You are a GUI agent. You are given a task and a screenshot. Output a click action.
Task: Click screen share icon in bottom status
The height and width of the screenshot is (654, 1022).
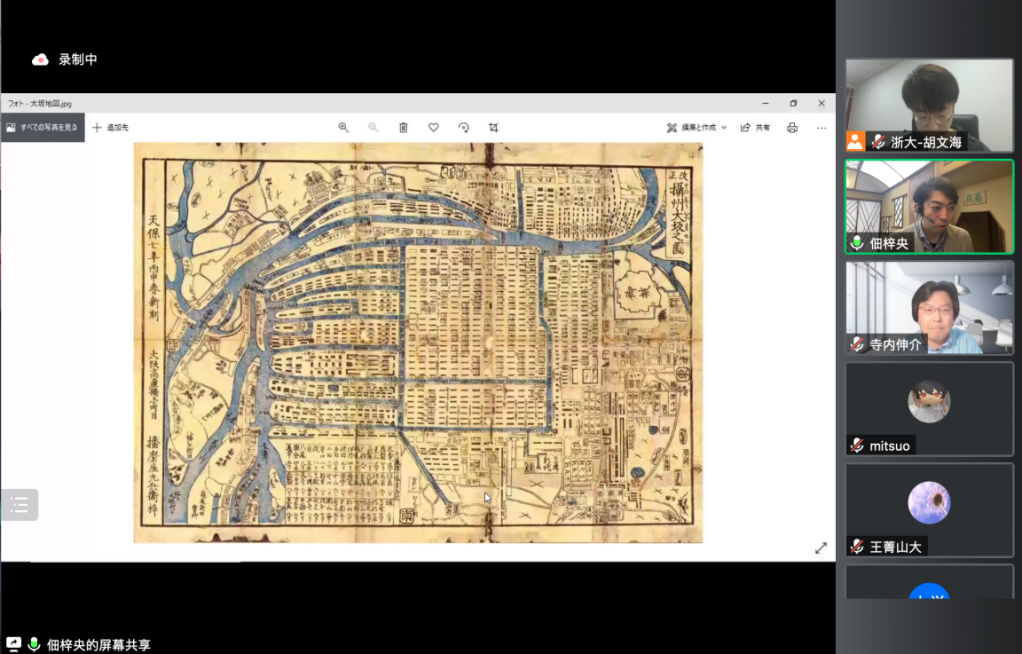tap(13, 644)
